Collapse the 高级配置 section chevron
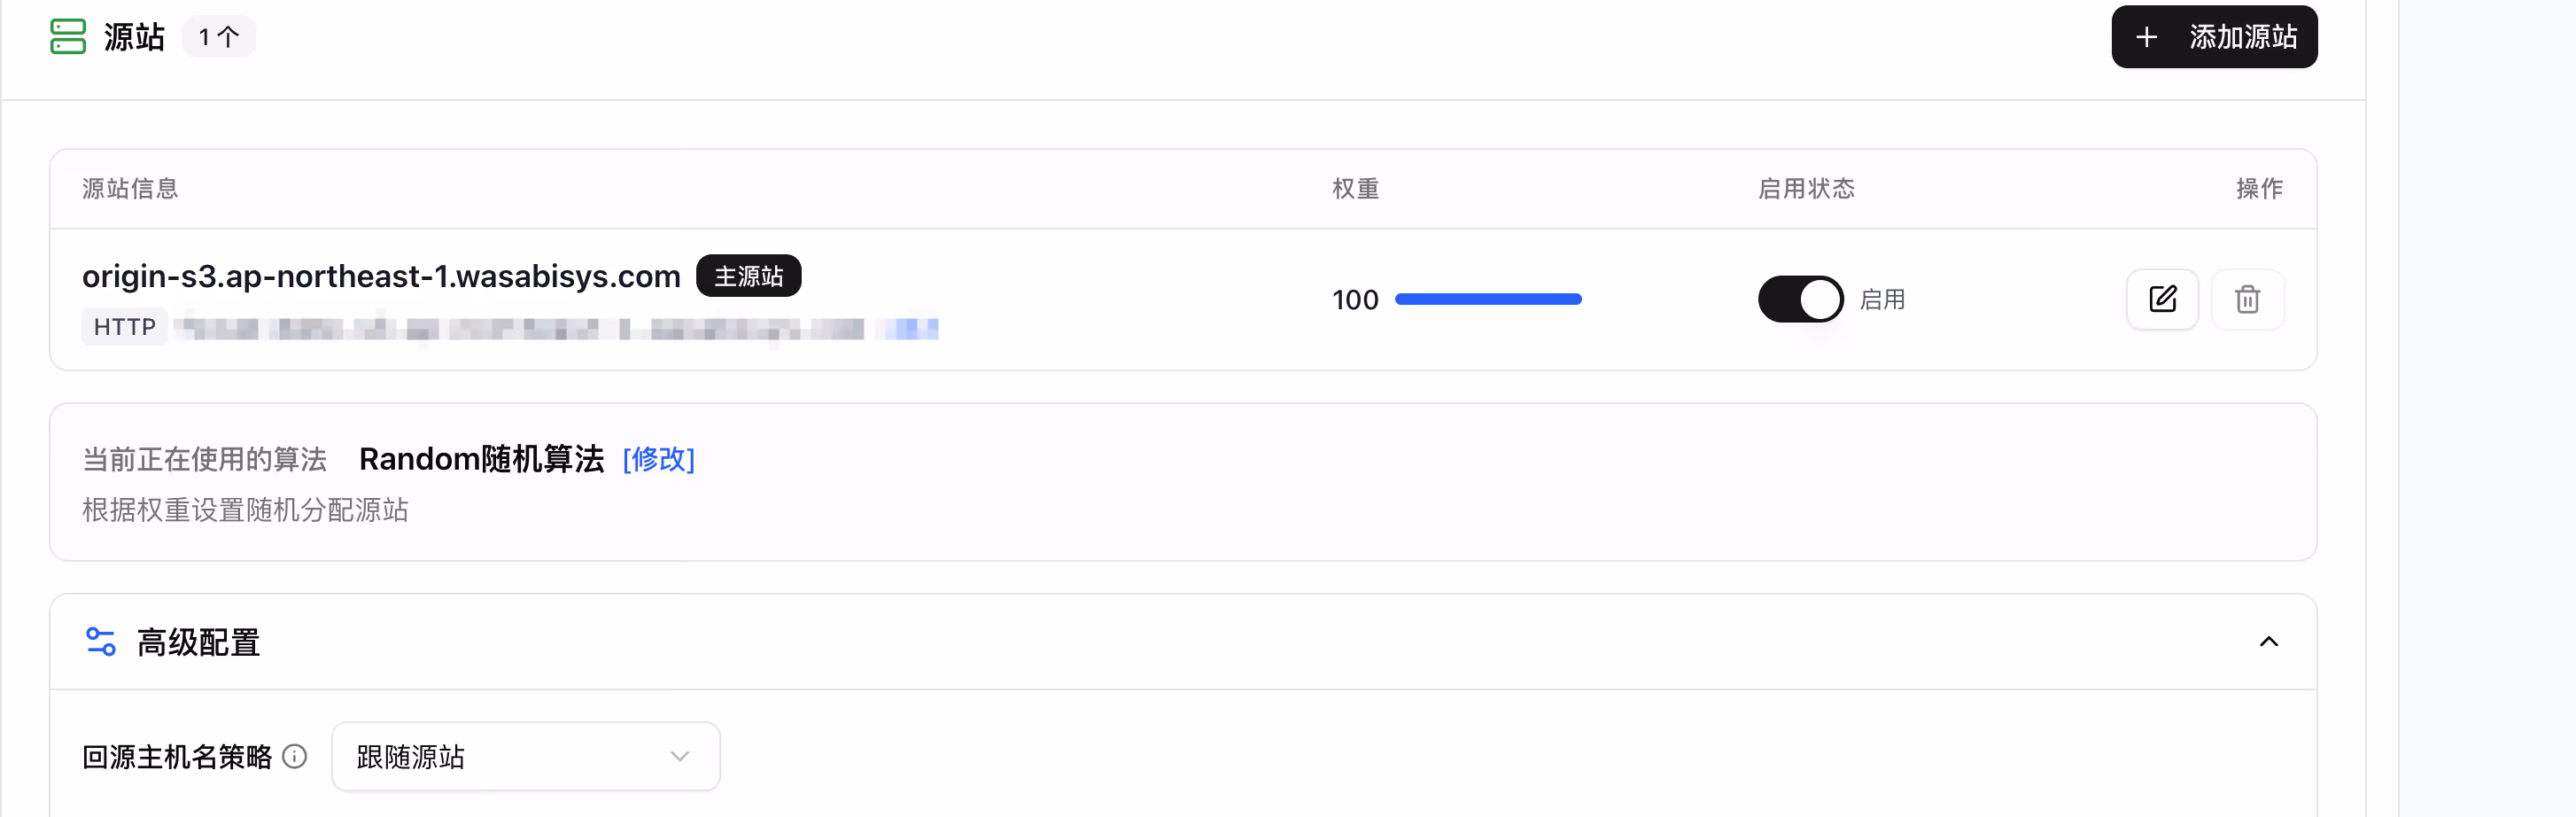 [2268, 642]
